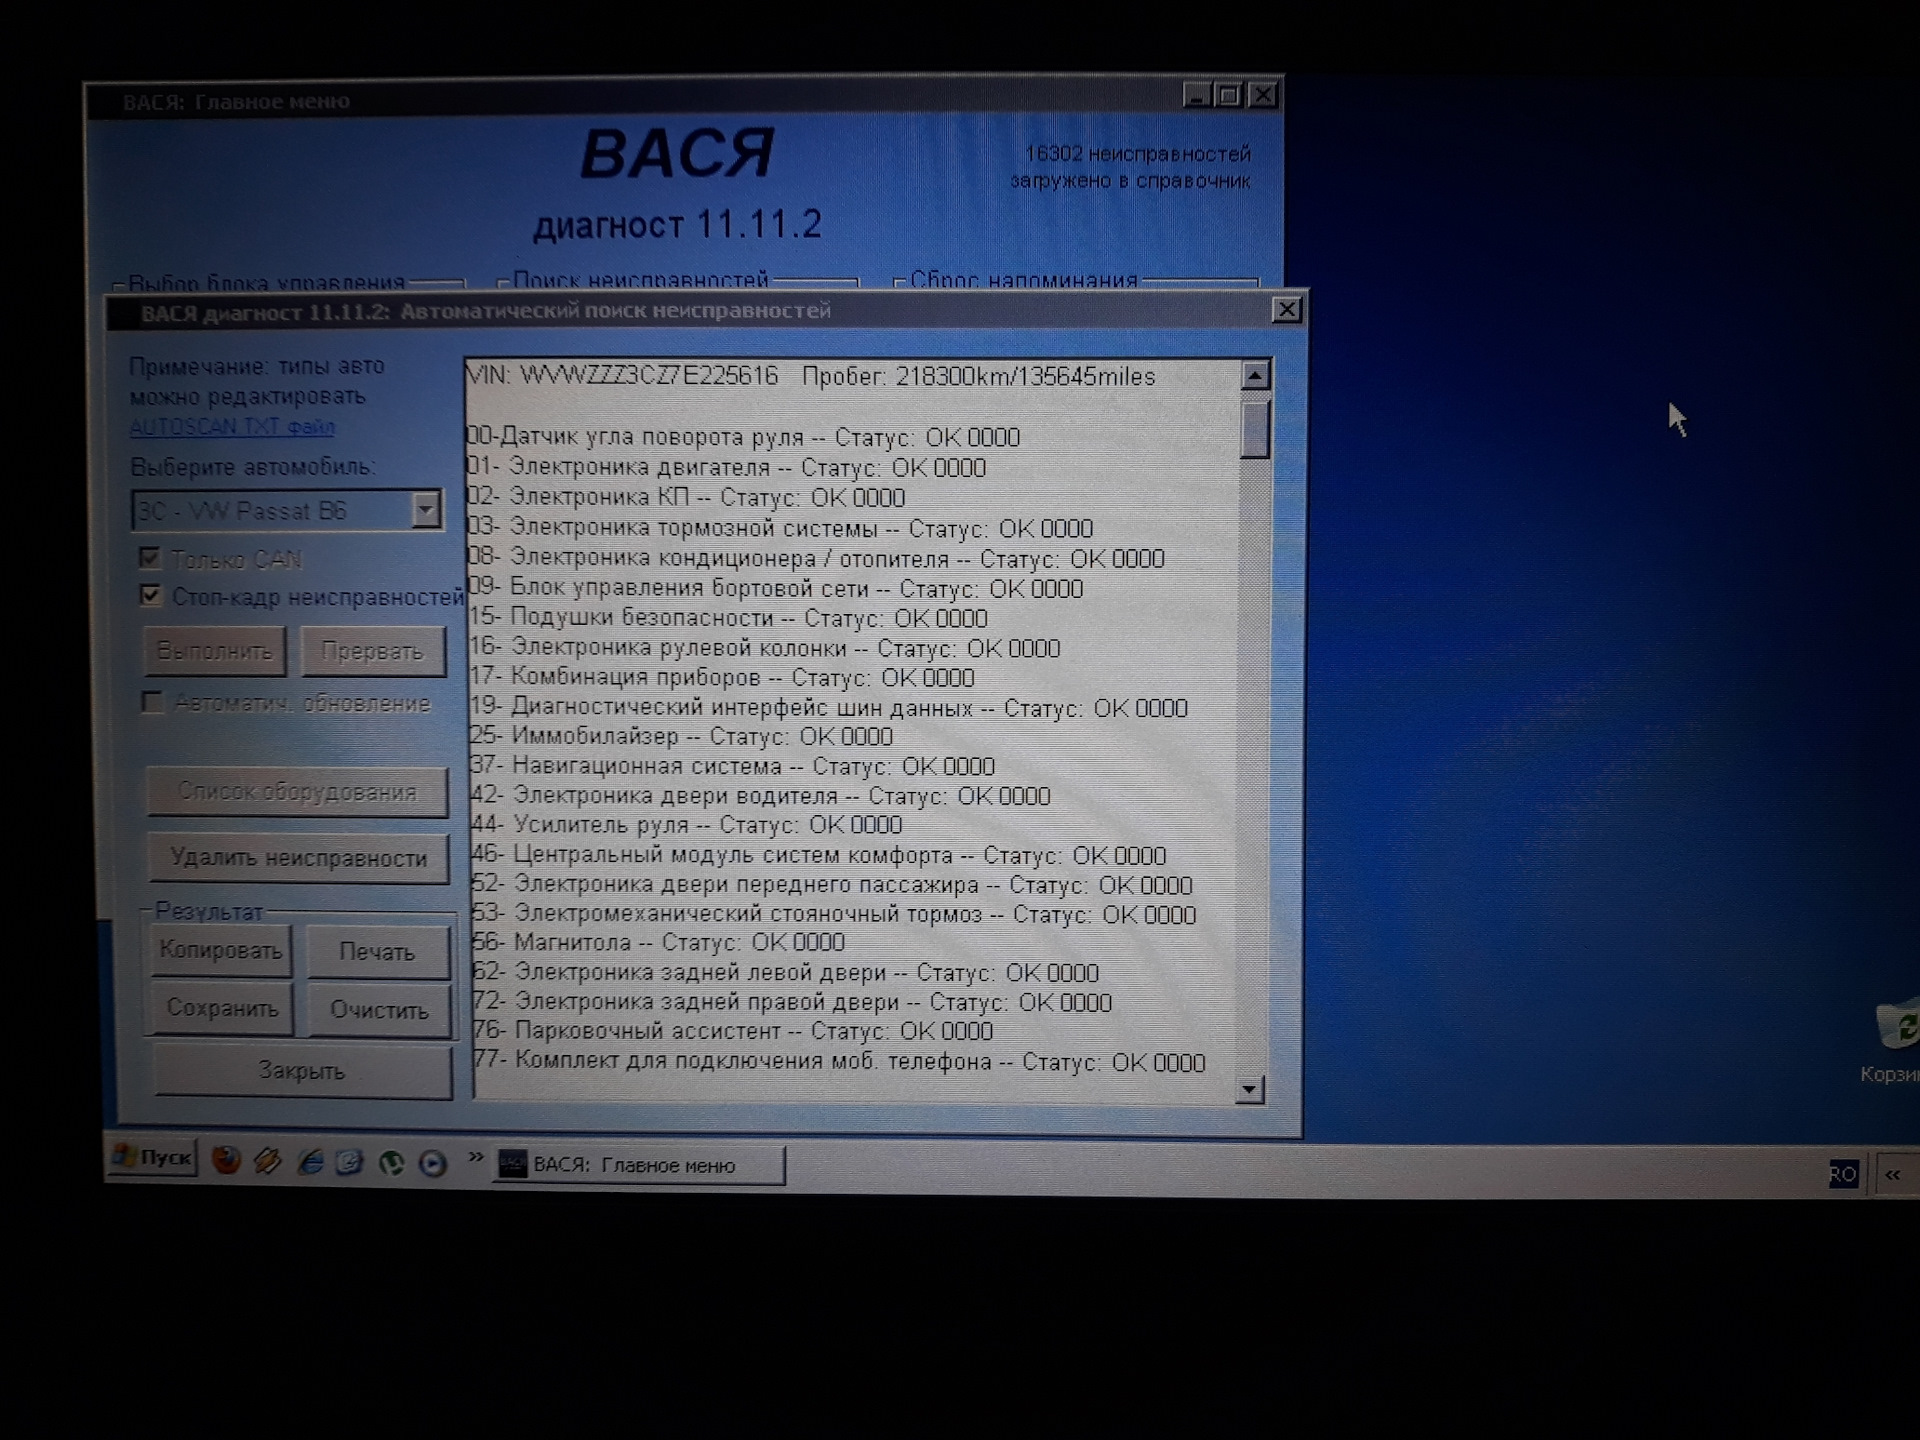Open Windows Media Player quick launch icon

pyautogui.click(x=432, y=1163)
